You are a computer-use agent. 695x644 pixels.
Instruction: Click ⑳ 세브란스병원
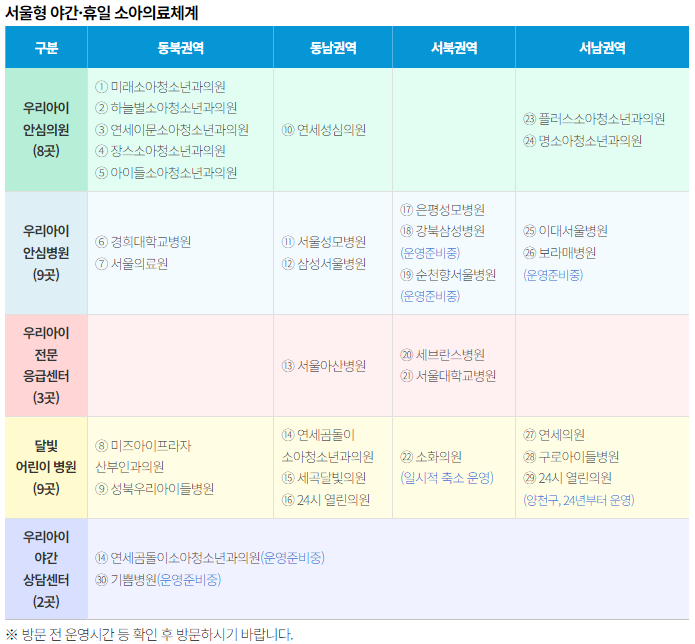point(442,355)
